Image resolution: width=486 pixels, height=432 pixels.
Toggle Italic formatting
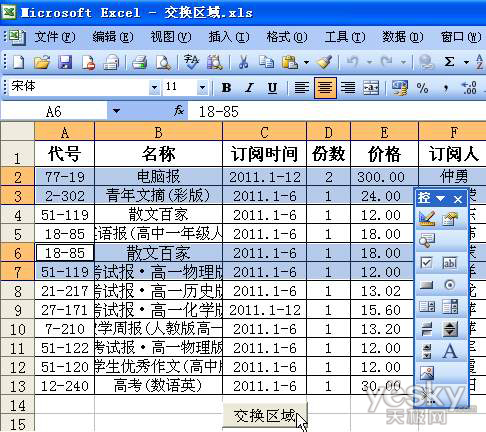(249, 88)
